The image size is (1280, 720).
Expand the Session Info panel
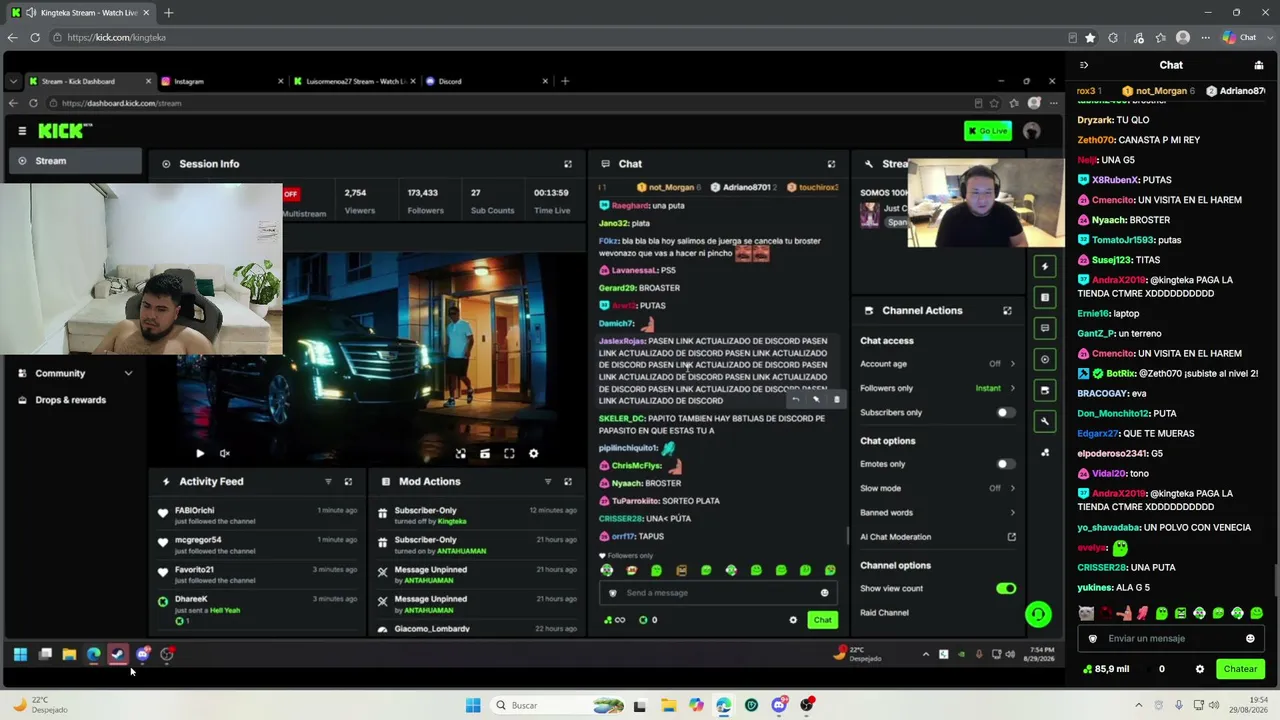click(568, 164)
